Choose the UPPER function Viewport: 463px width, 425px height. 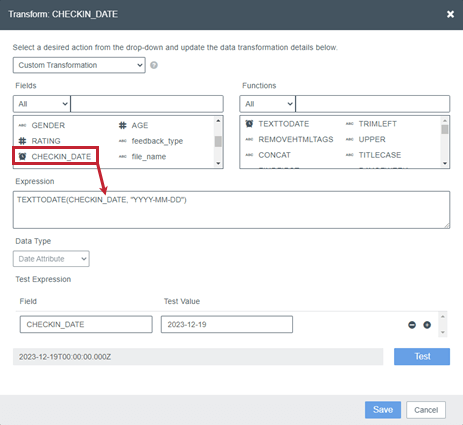pyautogui.click(x=366, y=139)
